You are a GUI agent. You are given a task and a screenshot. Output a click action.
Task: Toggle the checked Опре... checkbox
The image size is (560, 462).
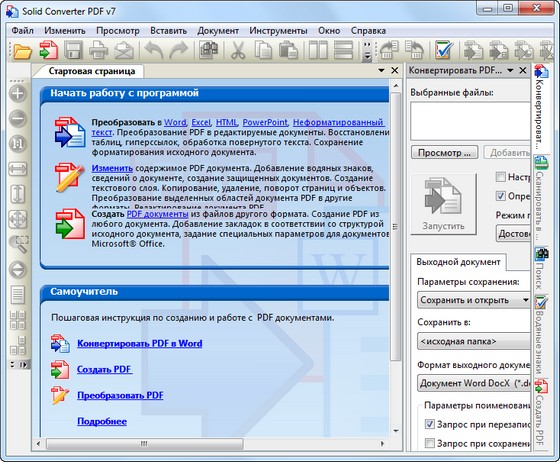point(500,196)
